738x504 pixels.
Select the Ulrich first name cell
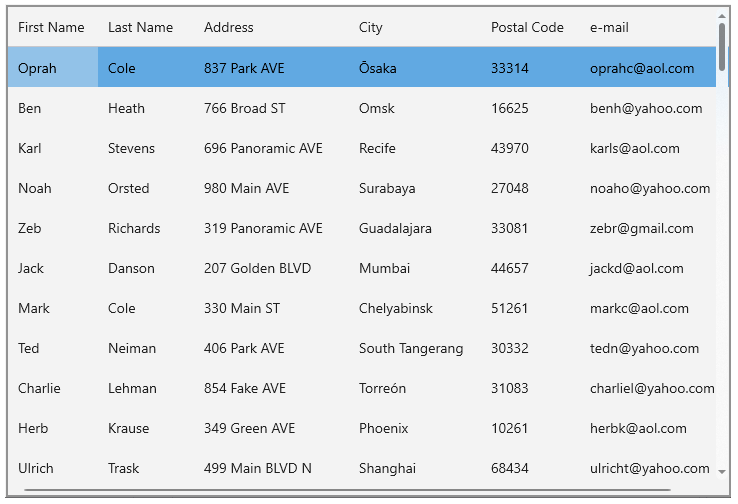[36, 468]
